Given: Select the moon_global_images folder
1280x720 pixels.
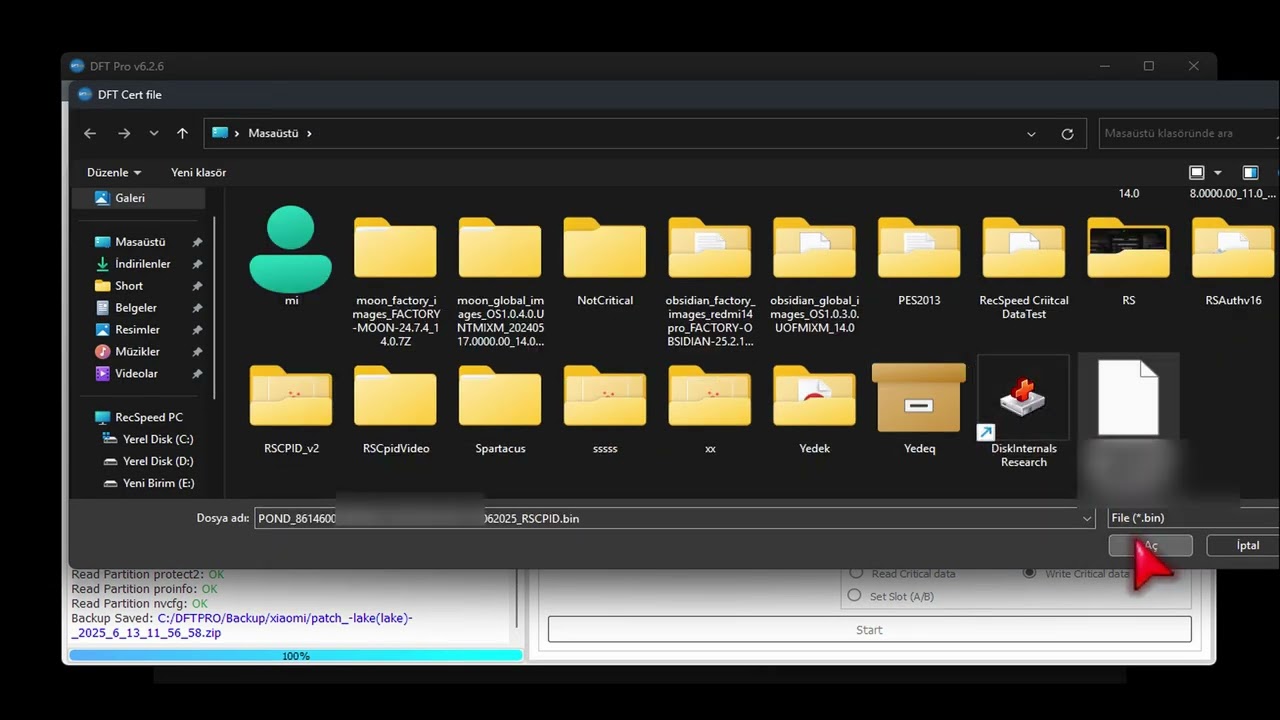Looking at the screenshot, I should coord(500,247).
